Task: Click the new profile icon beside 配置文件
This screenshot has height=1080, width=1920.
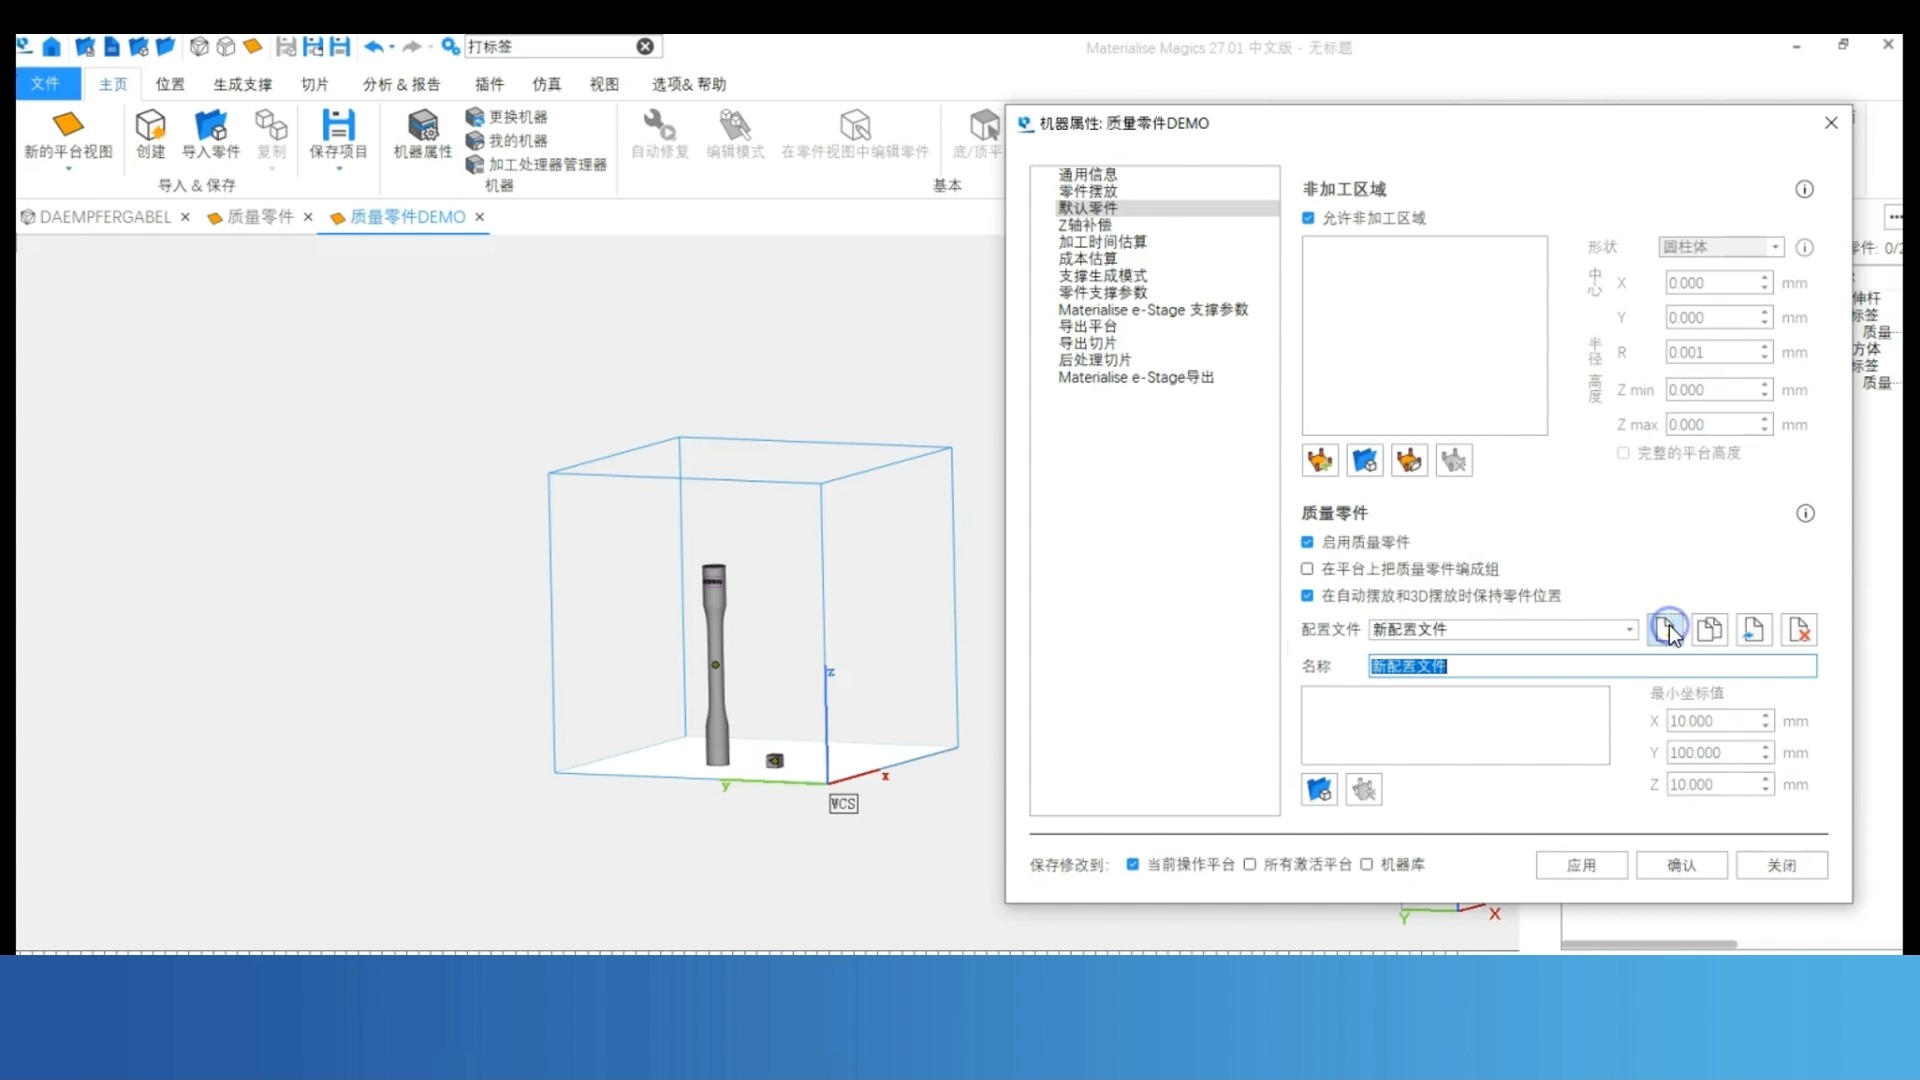Action: pyautogui.click(x=1665, y=629)
